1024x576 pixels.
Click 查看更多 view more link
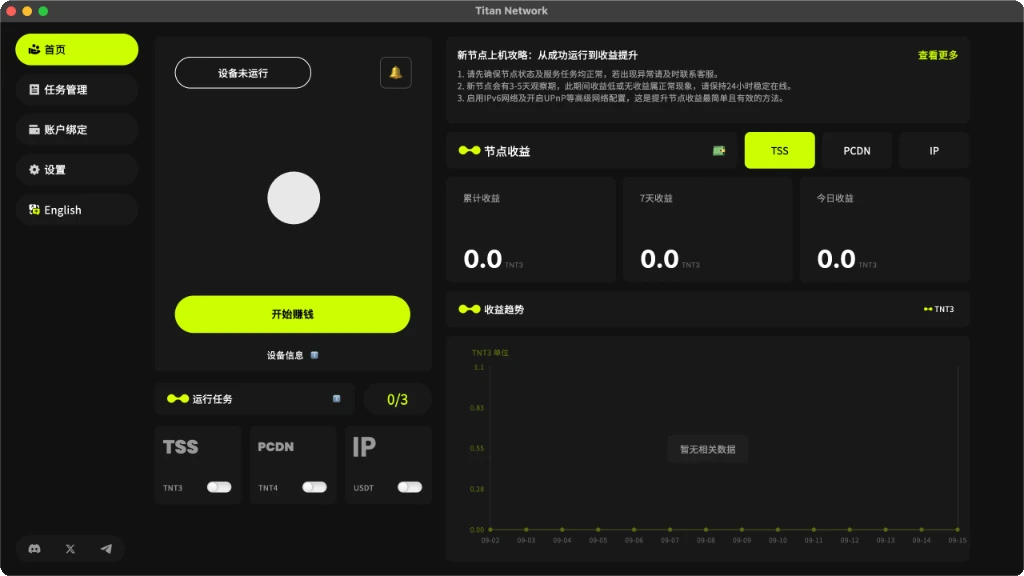[938, 56]
